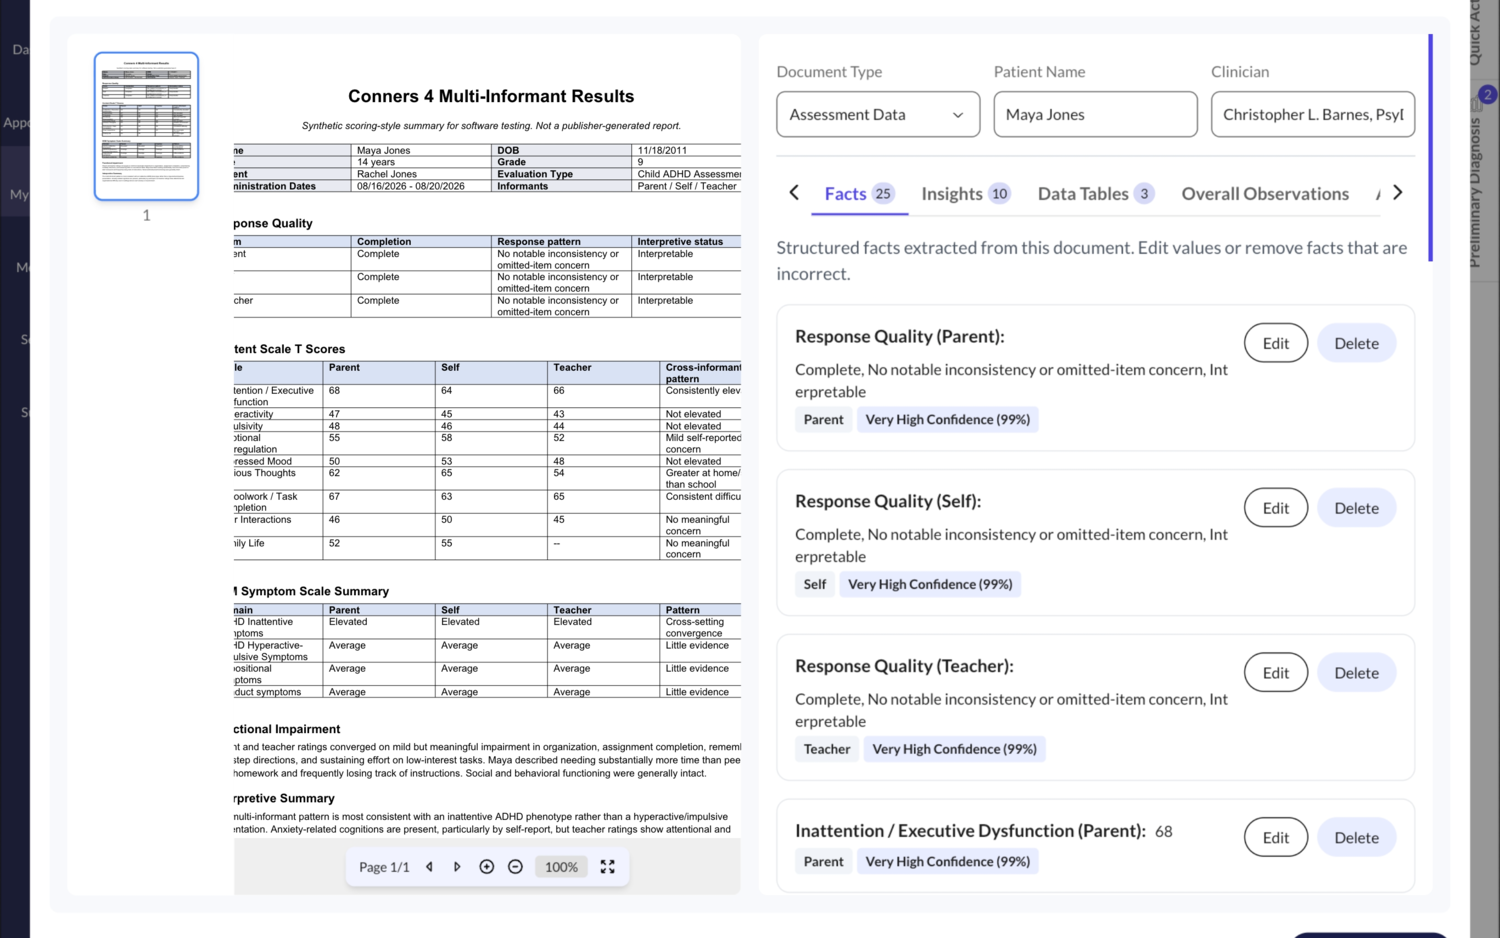The height and width of the screenshot is (938, 1500).
Task: Click the notification badge showing 2
Action: click(1487, 94)
